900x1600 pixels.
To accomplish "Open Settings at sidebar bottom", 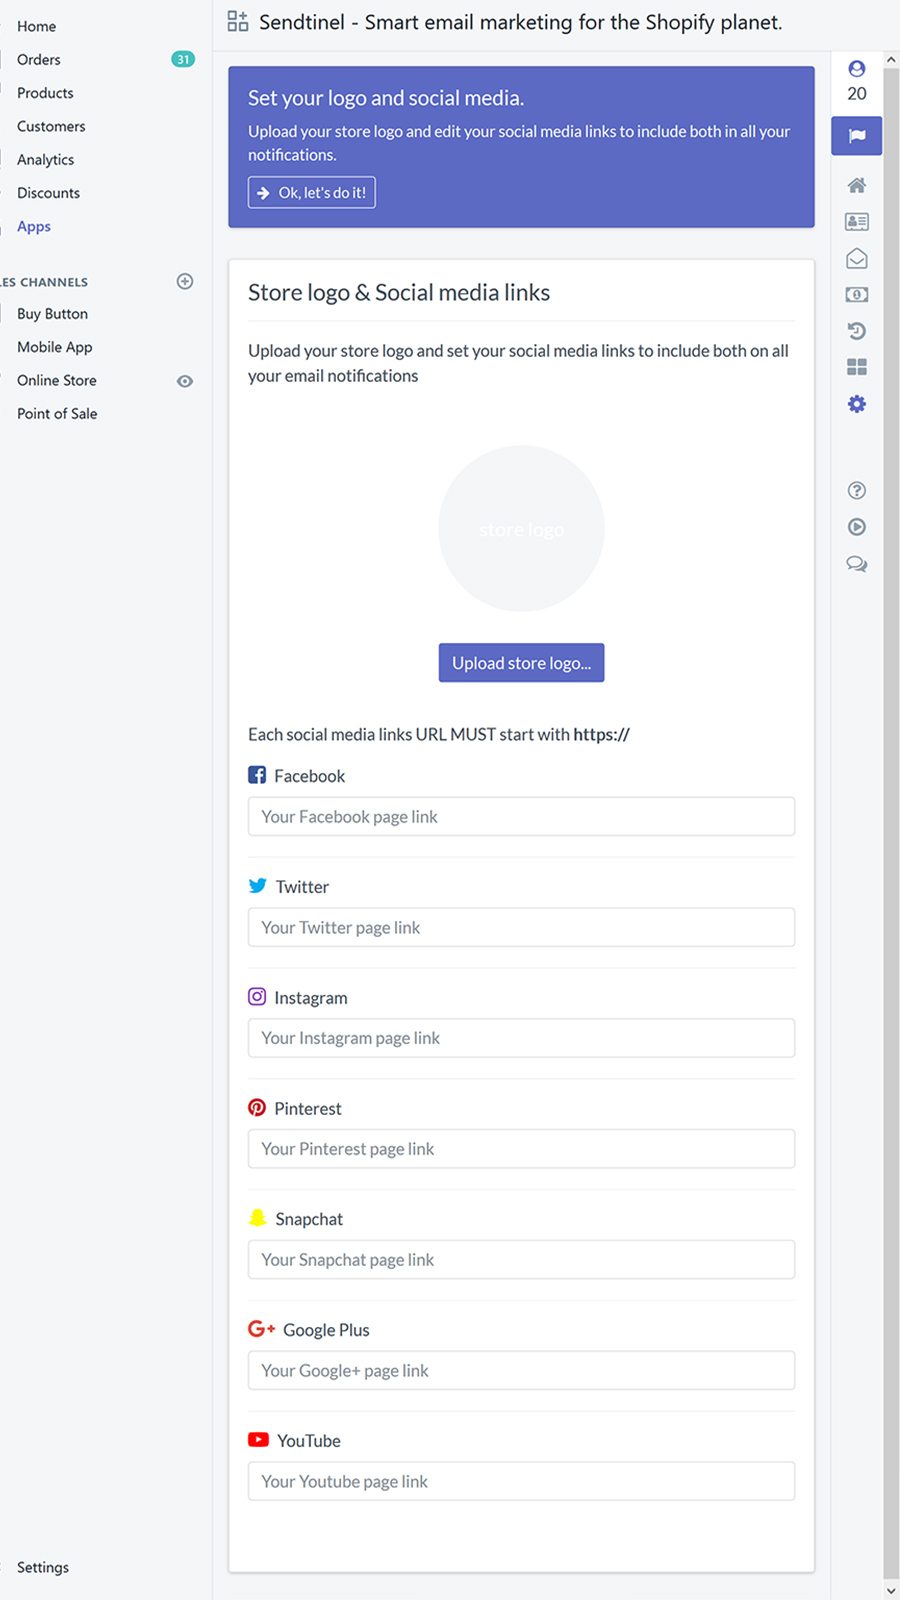I will click(x=43, y=1567).
